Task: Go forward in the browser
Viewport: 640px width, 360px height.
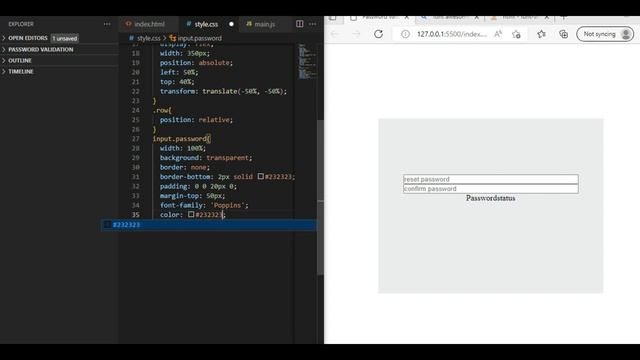Action: pyautogui.click(x=356, y=34)
